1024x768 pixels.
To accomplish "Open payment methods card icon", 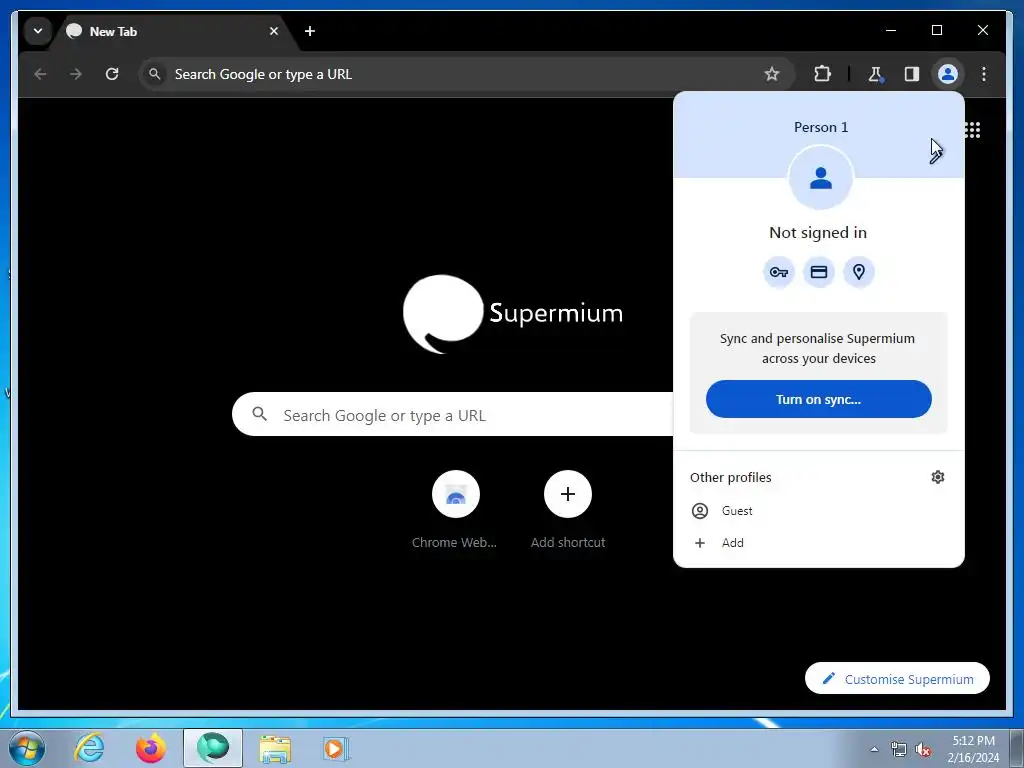I will pos(819,272).
